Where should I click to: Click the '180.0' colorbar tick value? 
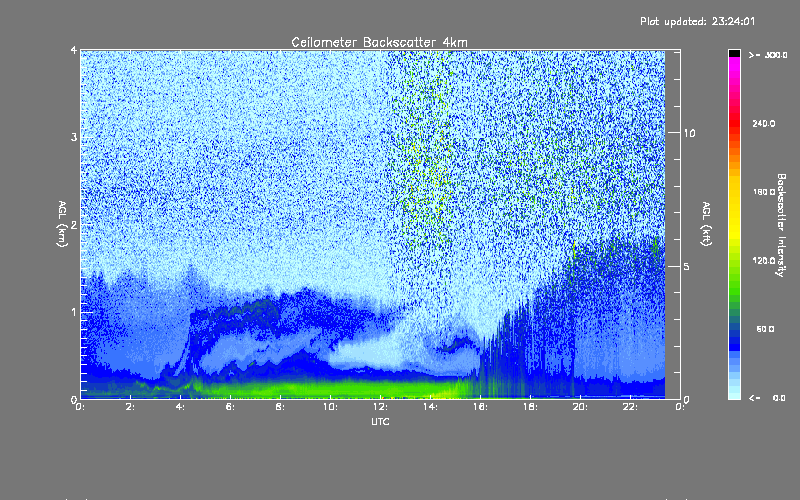click(x=764, y=192)
